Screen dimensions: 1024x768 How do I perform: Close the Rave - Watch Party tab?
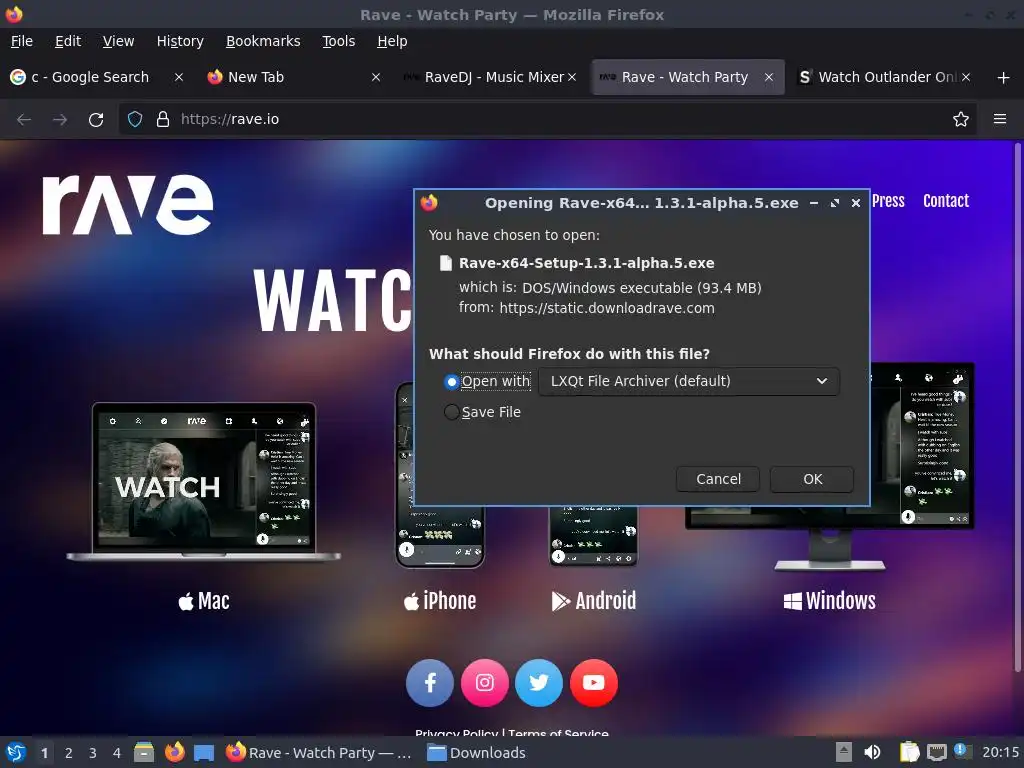coord(769,77)
